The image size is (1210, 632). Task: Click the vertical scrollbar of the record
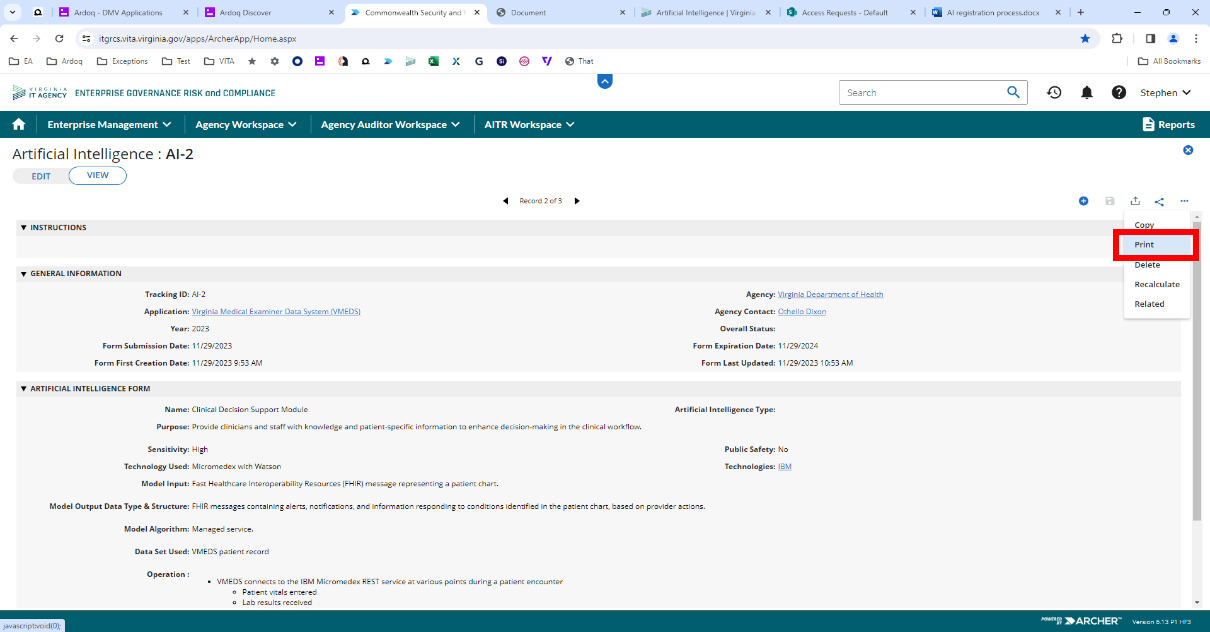pyautogui.click(x=1196, y=370)
